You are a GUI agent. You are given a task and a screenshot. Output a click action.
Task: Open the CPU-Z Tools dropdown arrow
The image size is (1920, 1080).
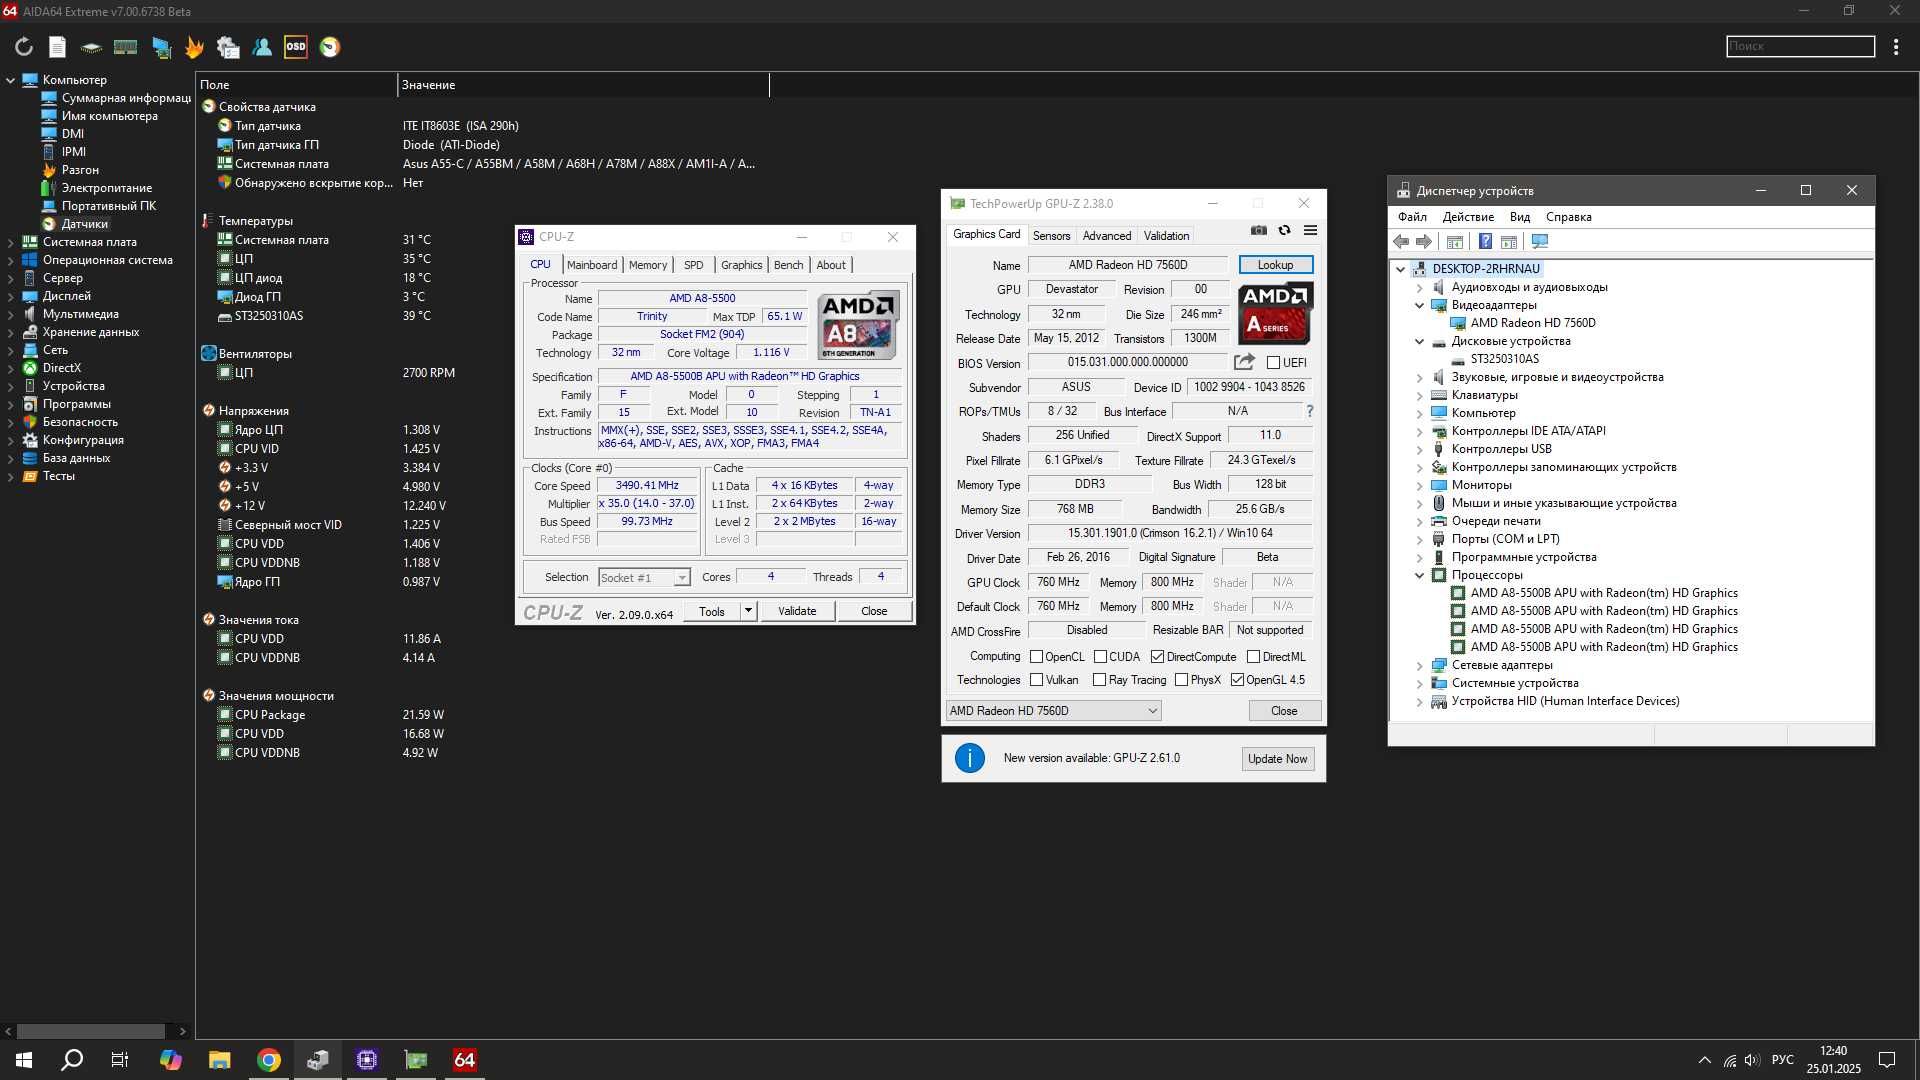748,611
